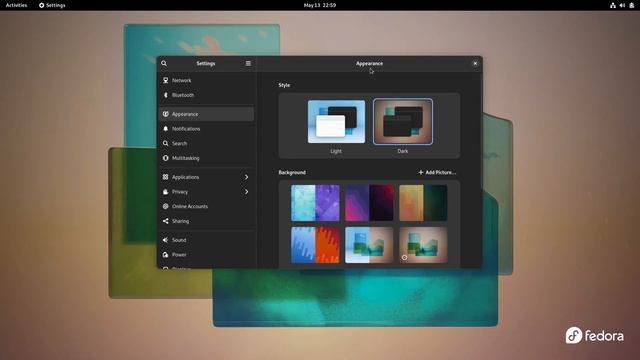Click the Online Accounts icon
The height and width of the screenshot is (360, 640).
[x=166, y=206]
